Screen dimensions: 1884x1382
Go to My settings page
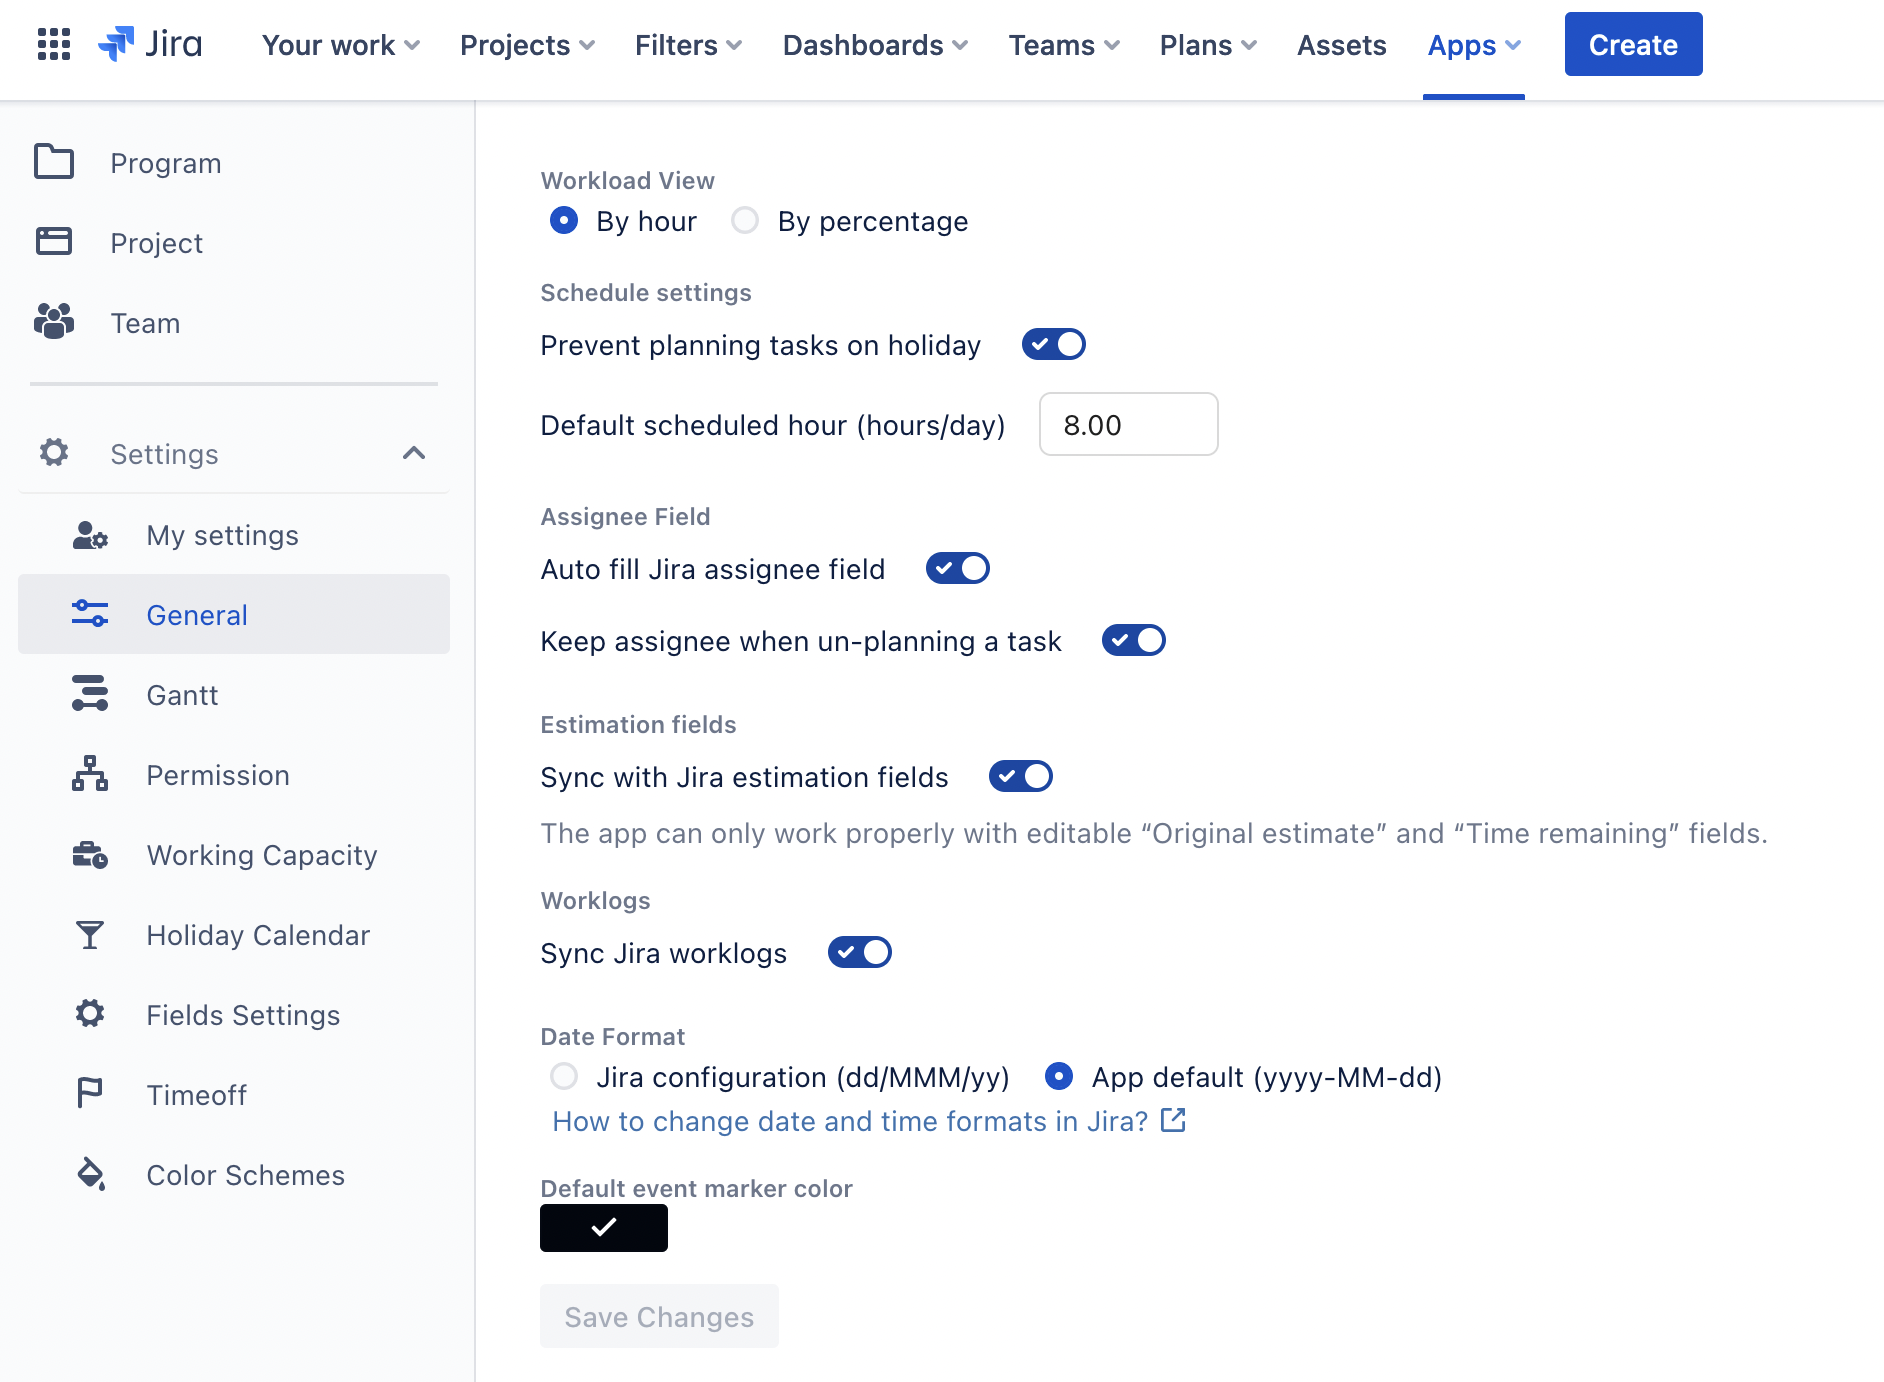[x=234, y=535]
